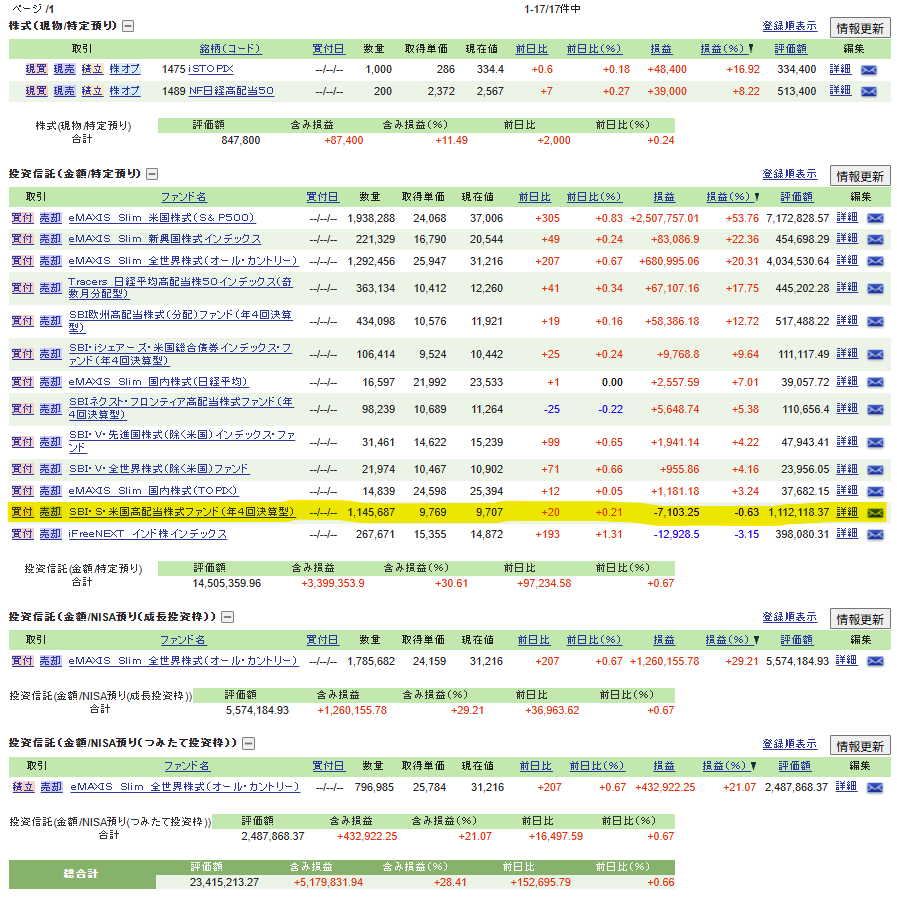Collapse the 投資信託 NISA預り(つみたて投資枠) section
Viewport: 897px width, 897px height.
coord(249,744)
